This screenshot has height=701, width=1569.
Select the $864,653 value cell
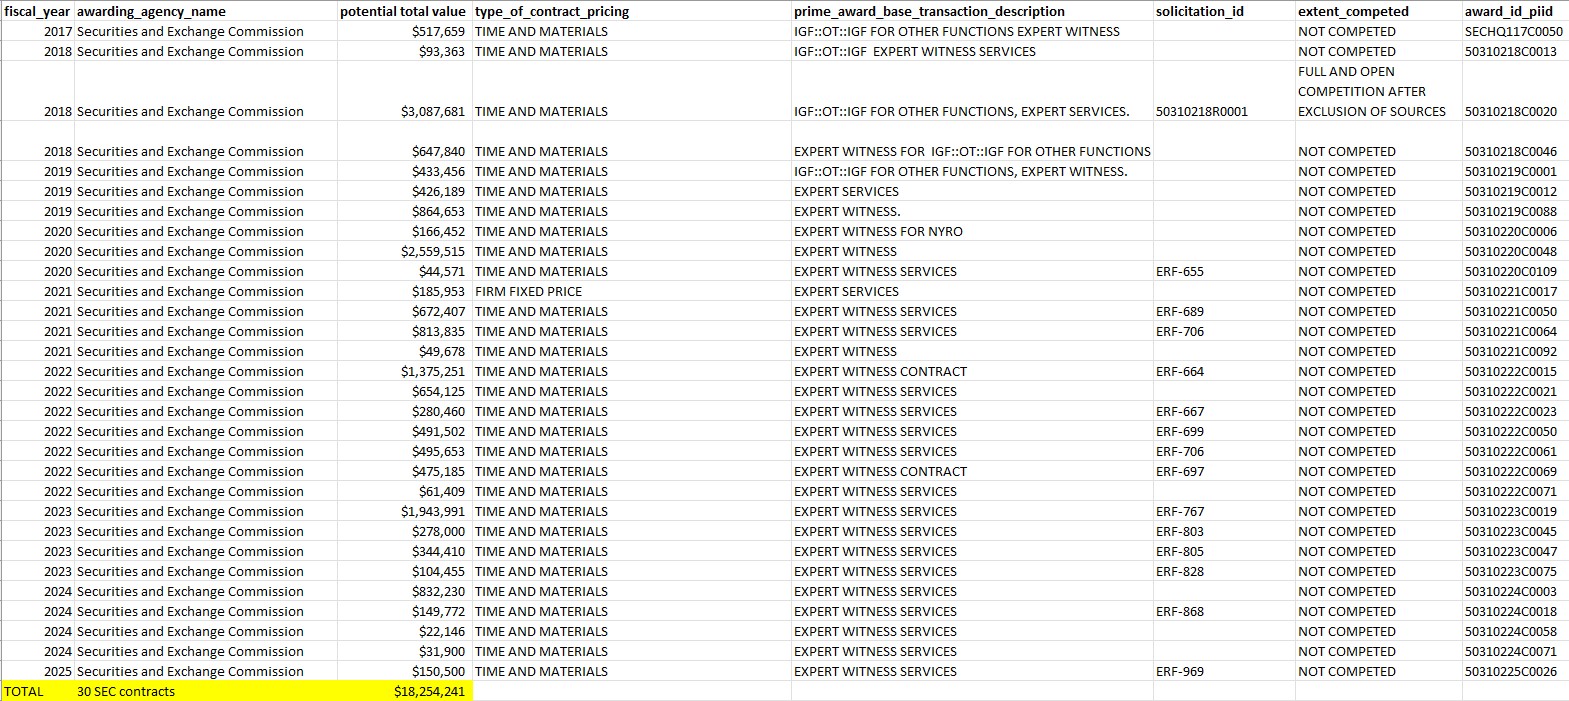404,211
